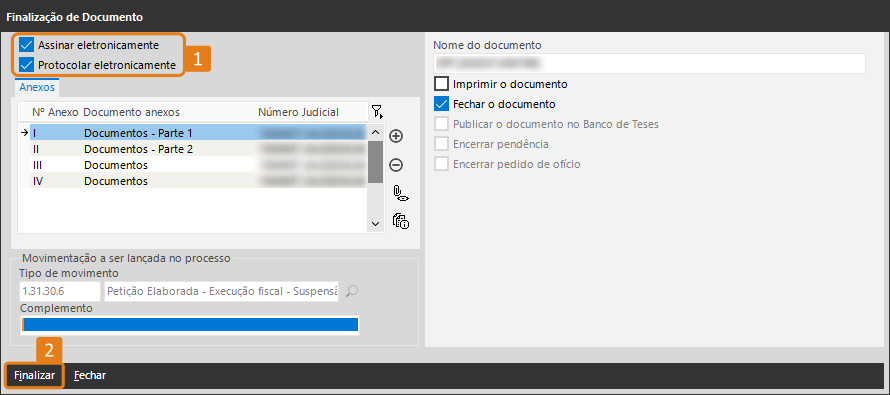The width and height of the screenshot is (890, 395).
Task: Click the attachments list scroll up arrow
Action: [375, 132]
